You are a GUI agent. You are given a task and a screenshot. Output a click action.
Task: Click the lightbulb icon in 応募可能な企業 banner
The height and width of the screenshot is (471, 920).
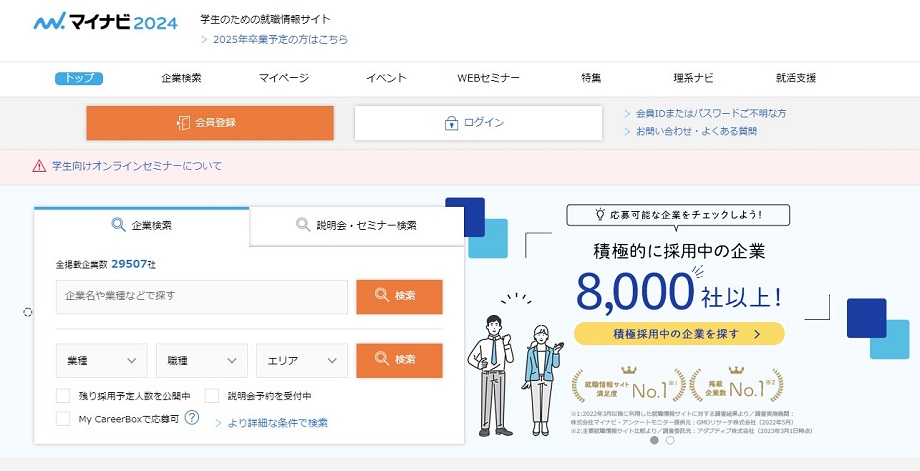click(x=600, y=215)
